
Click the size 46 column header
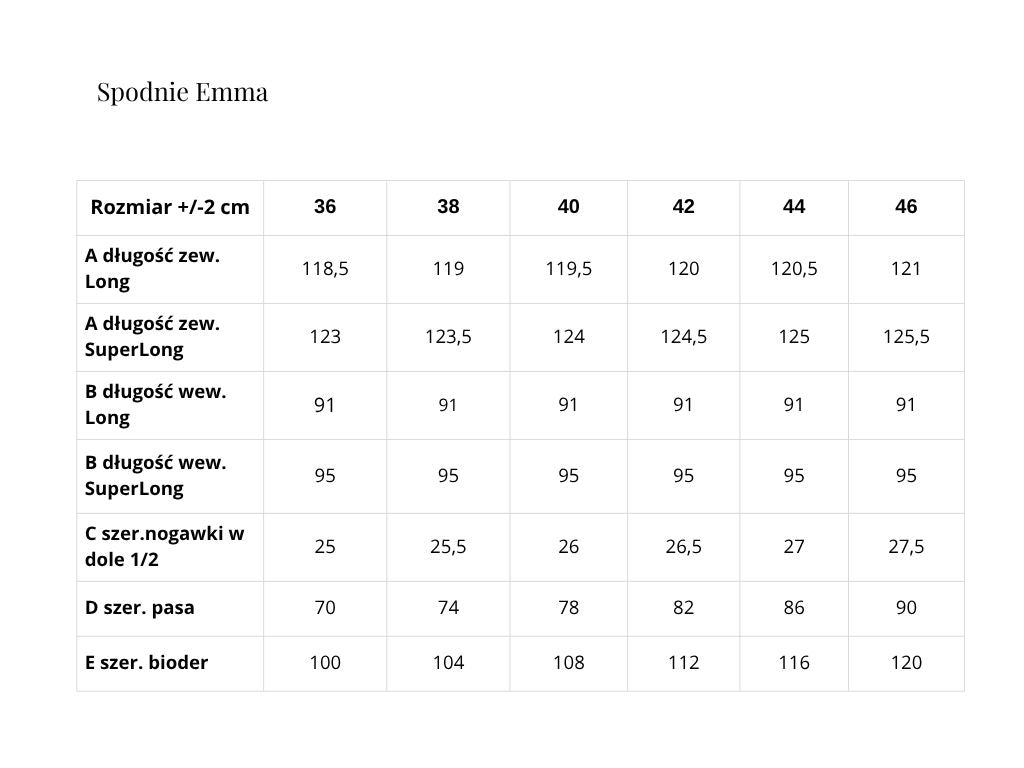click(906, 207)
